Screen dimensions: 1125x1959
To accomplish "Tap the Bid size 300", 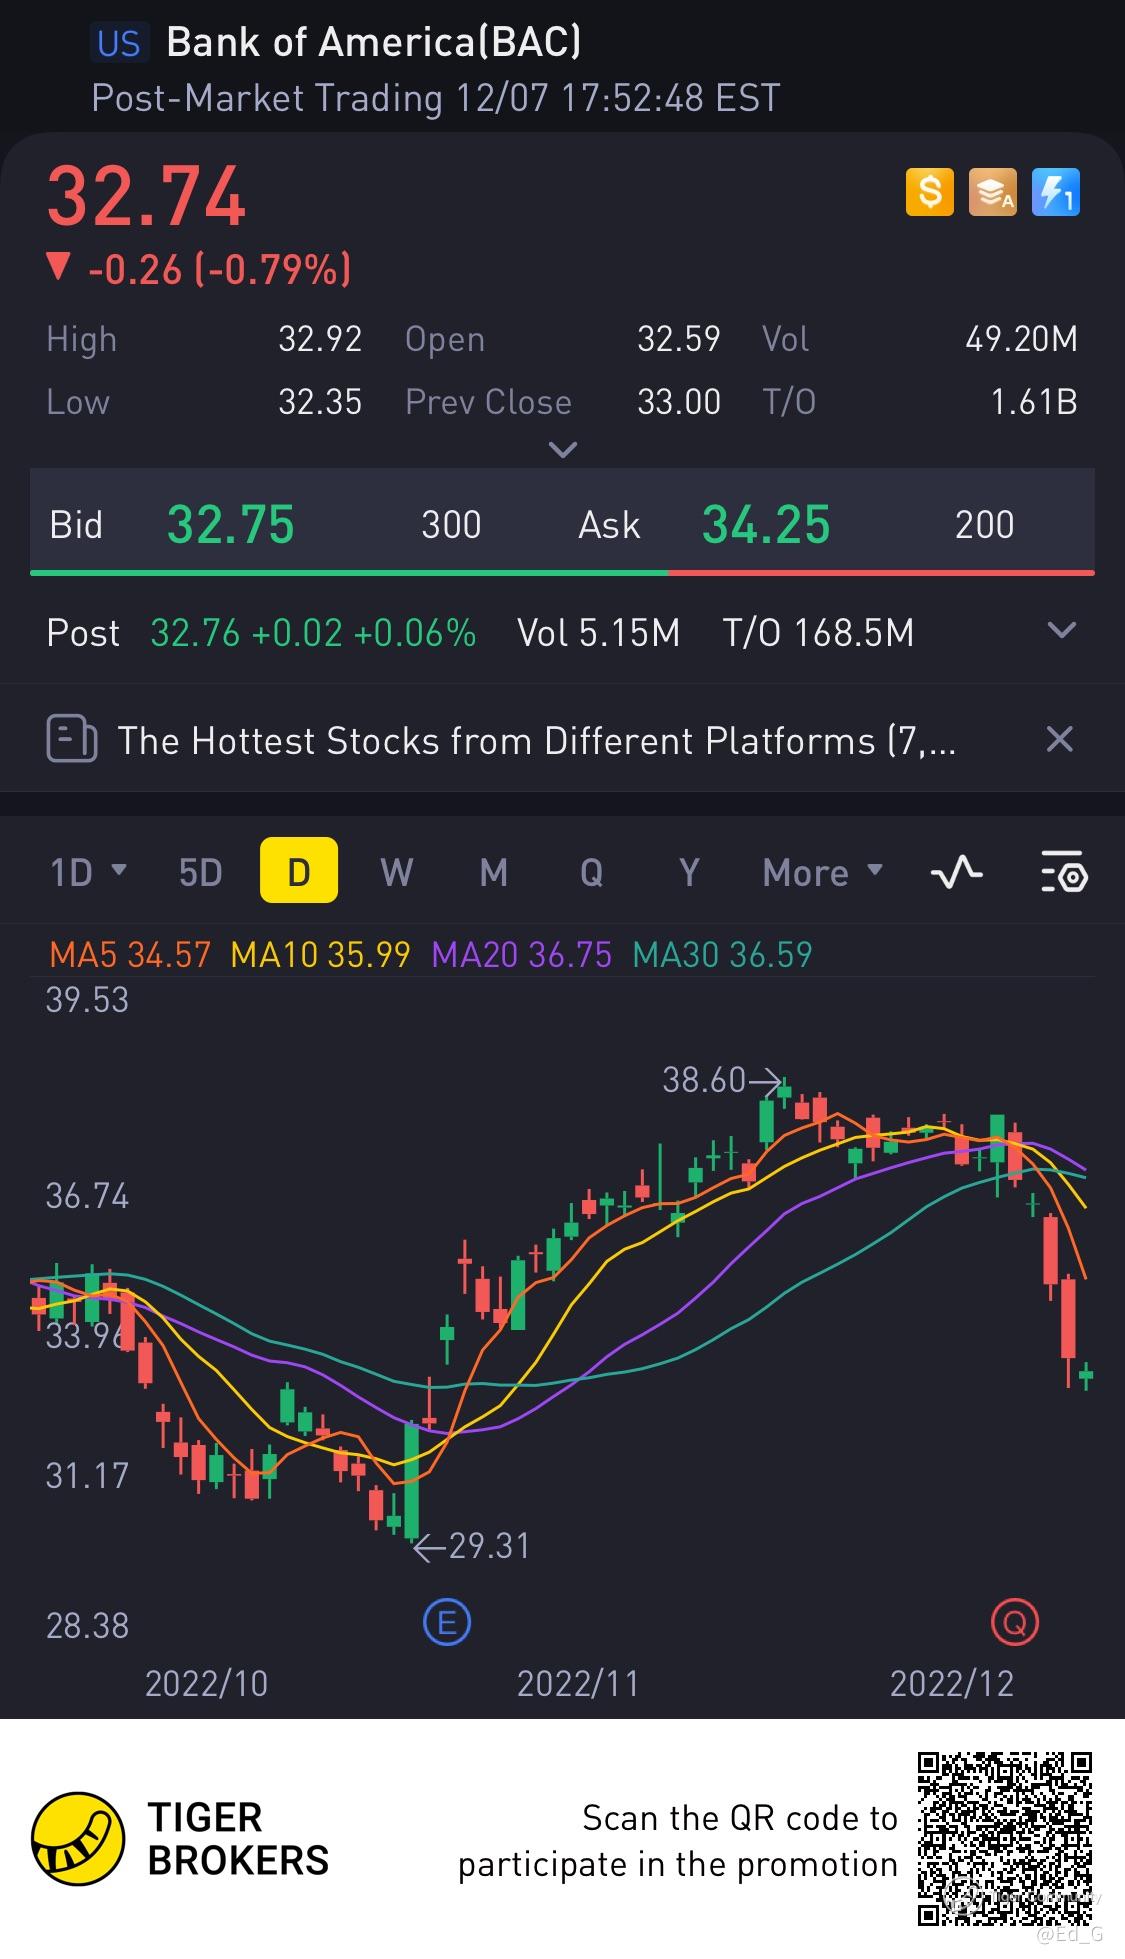I will click(451, 525).
